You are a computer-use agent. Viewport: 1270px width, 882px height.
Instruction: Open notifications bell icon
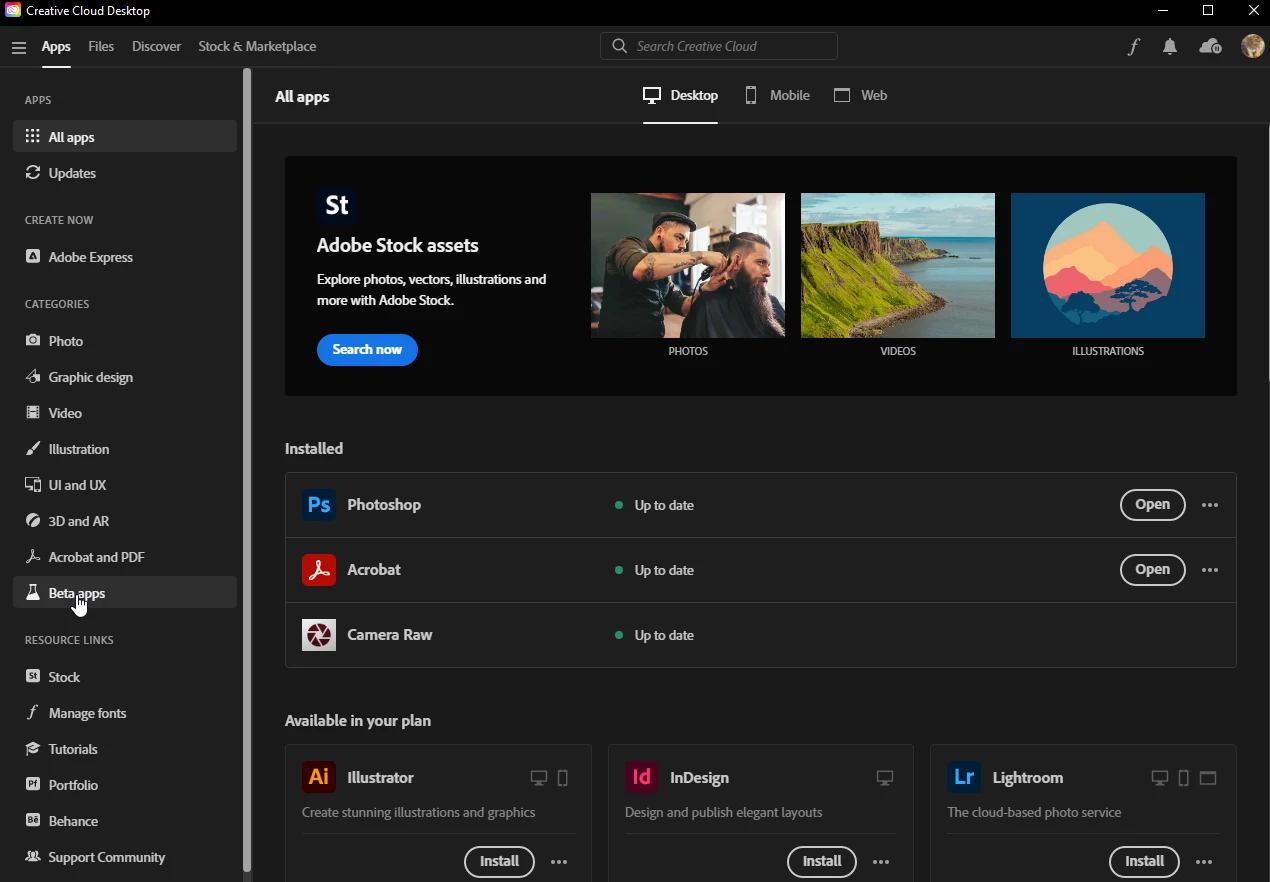coord(1170,46)
